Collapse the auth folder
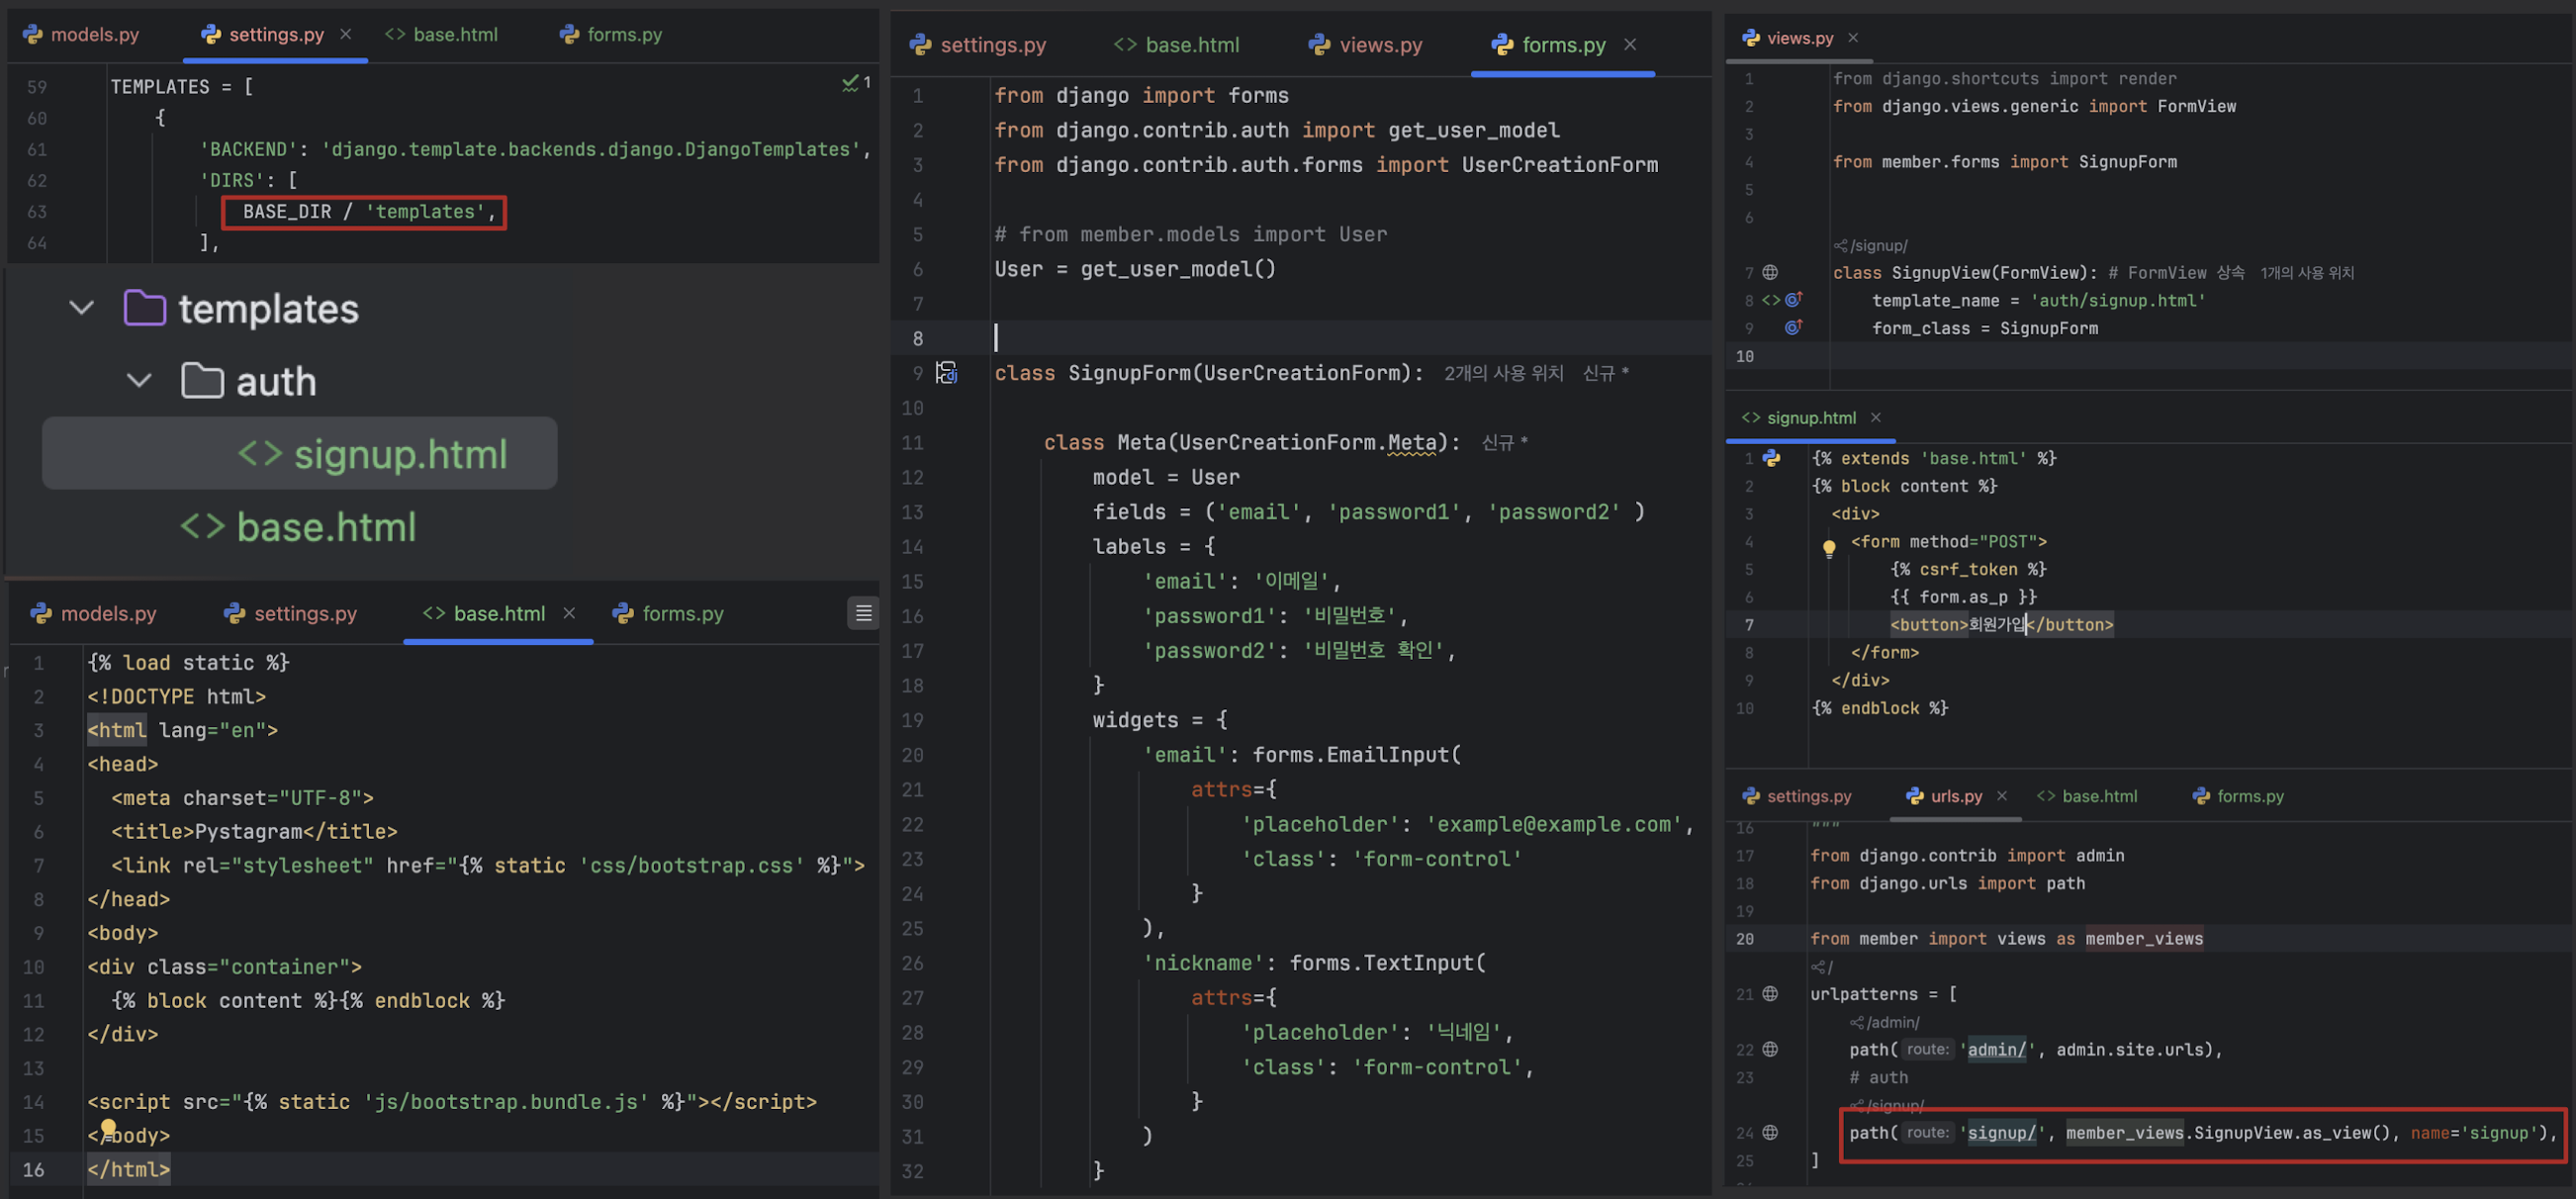 pyautogui.click(x=139, y=381)
